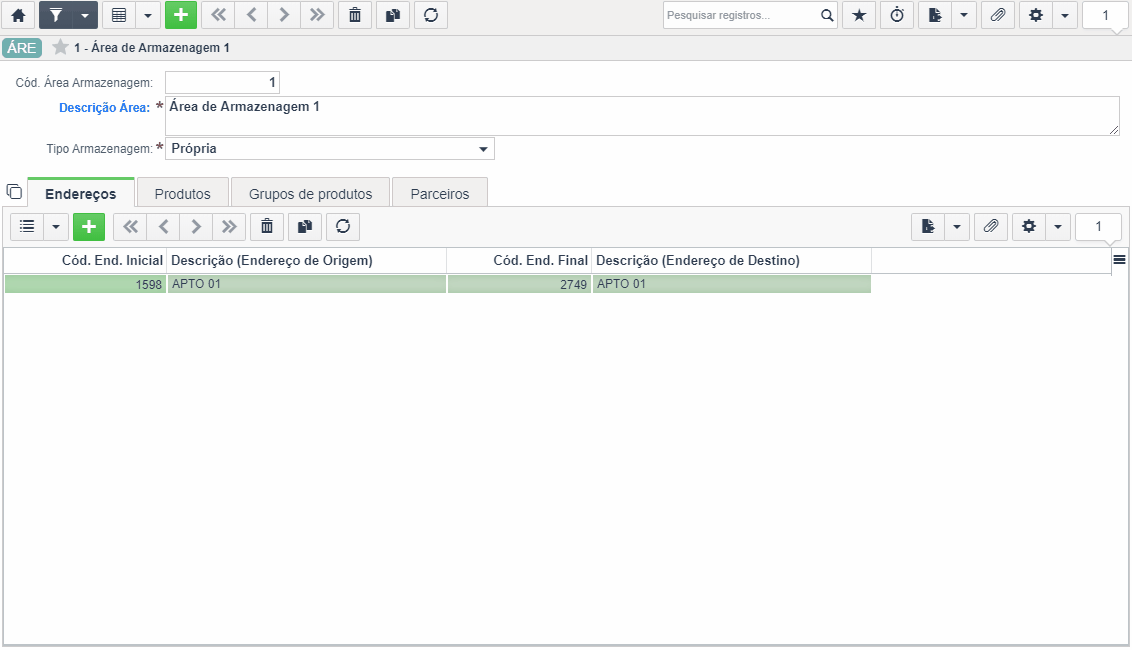Image resolution: width=1132 pixels, height=650 pixels.
Task: Open the timer/stopwatch icon
Action: tap(897, 15)
